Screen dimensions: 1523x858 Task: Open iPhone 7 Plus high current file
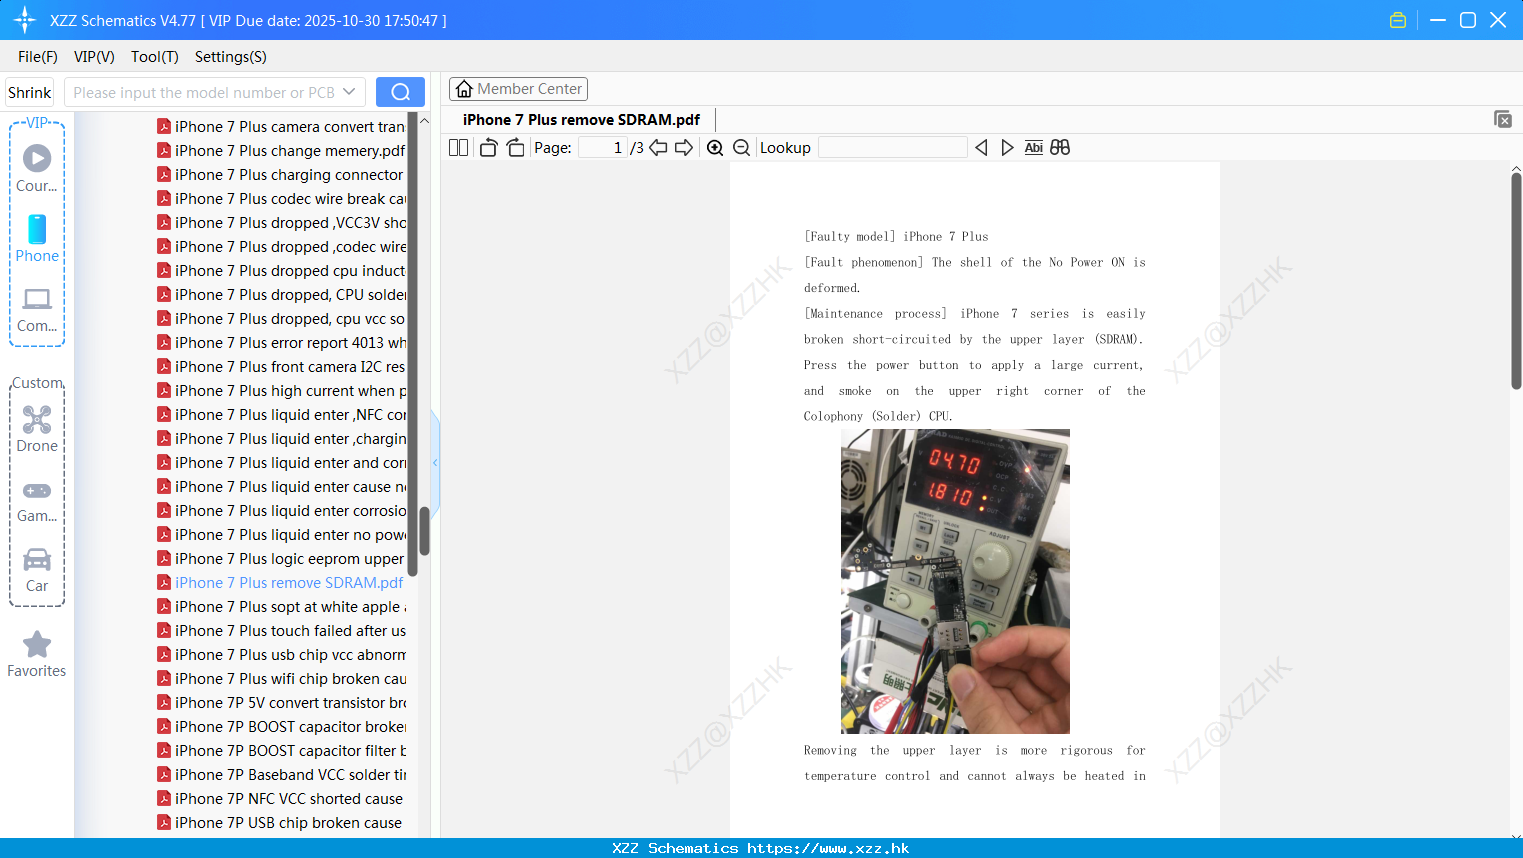281,391
